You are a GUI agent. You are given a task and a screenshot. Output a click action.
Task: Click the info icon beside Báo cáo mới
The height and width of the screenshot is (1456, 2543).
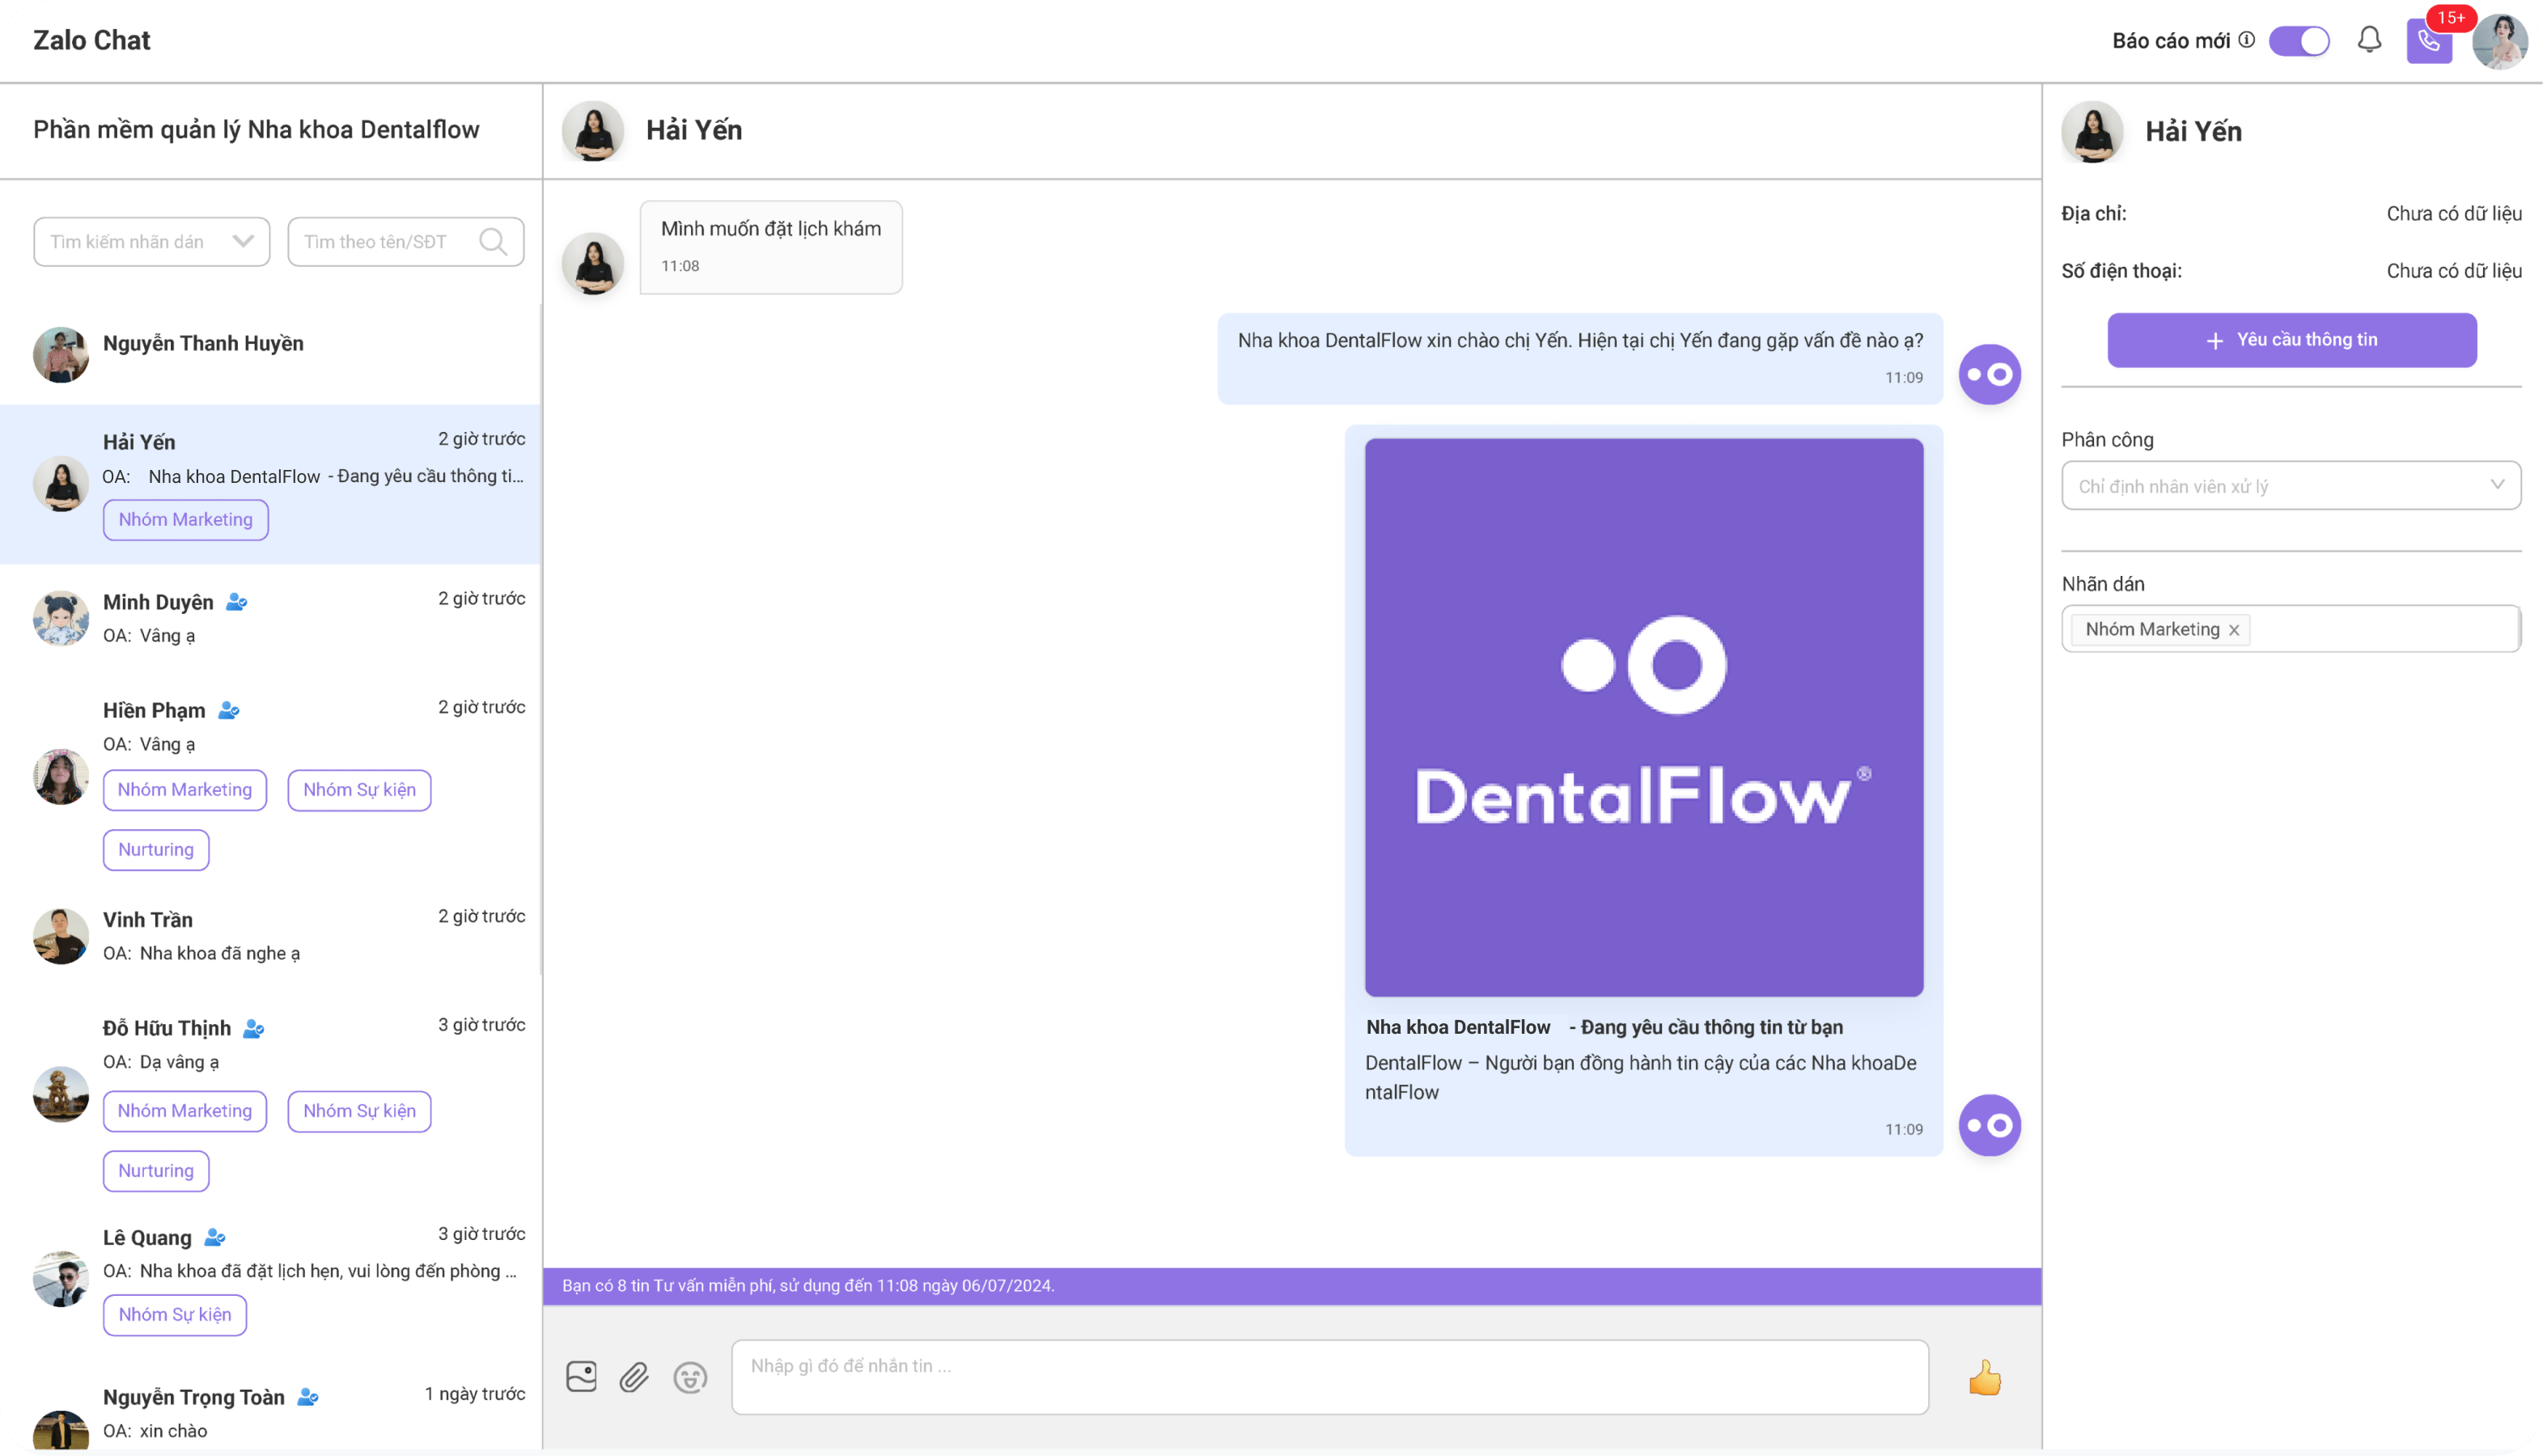click(x=2247, y=40)
